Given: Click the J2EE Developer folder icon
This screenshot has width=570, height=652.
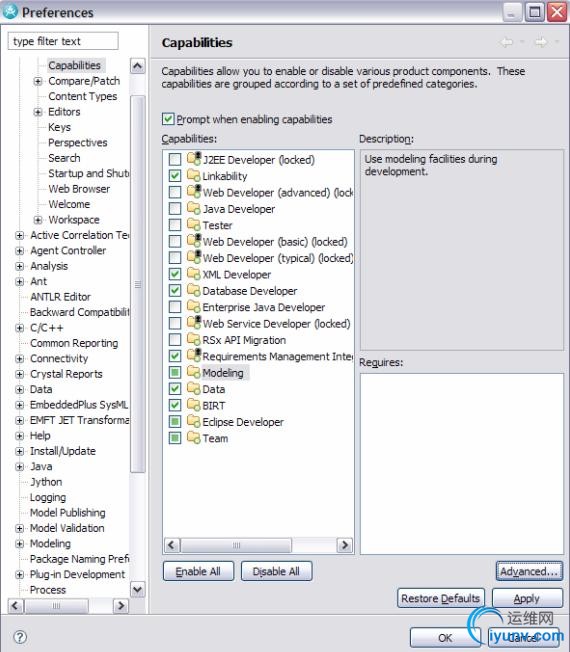Looking at the screenshot, I should [194, 159].
